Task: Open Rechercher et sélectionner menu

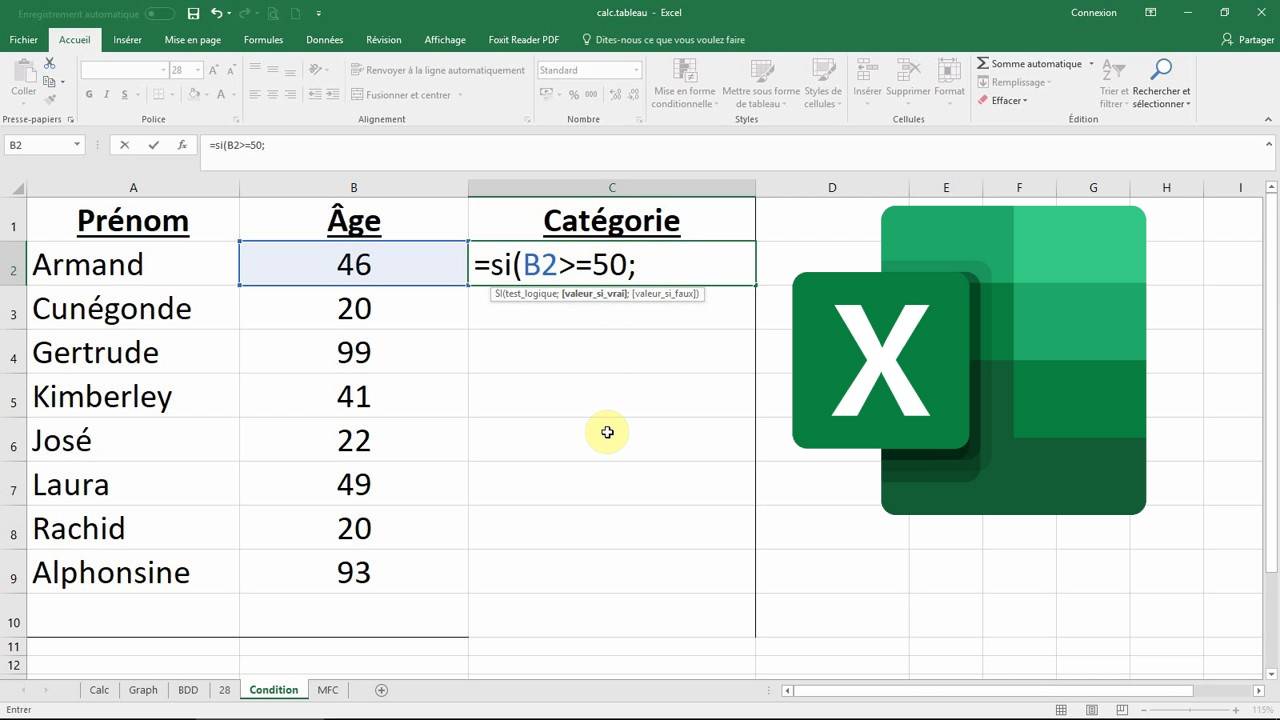Action: point(1161,84)
